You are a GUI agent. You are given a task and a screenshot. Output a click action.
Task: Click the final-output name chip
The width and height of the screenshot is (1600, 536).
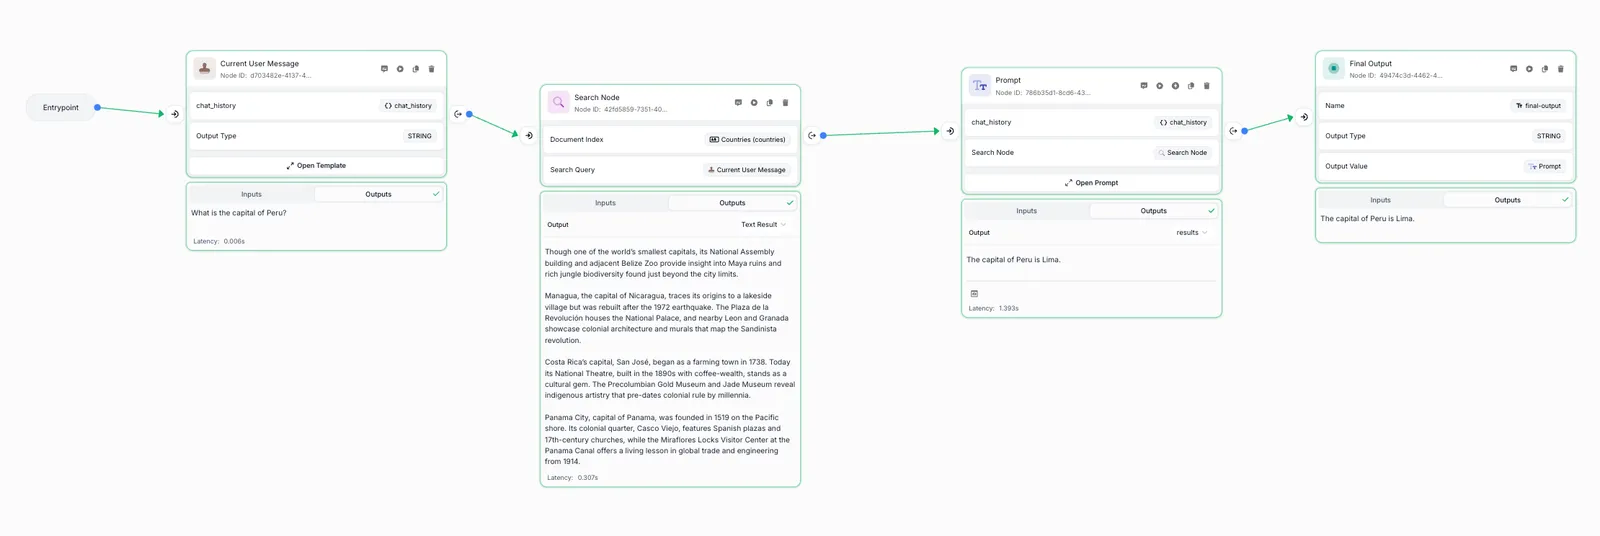[x=1538, y=106]
